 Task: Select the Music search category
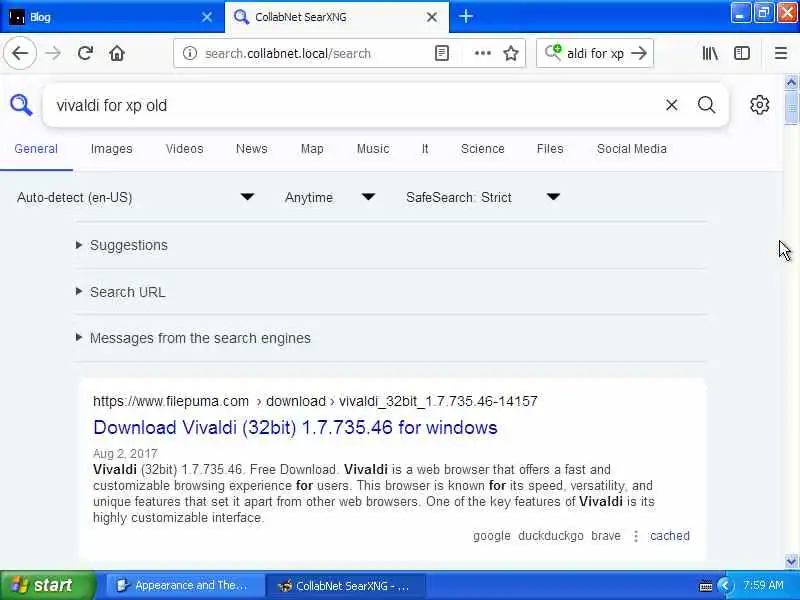click(372, 148)
